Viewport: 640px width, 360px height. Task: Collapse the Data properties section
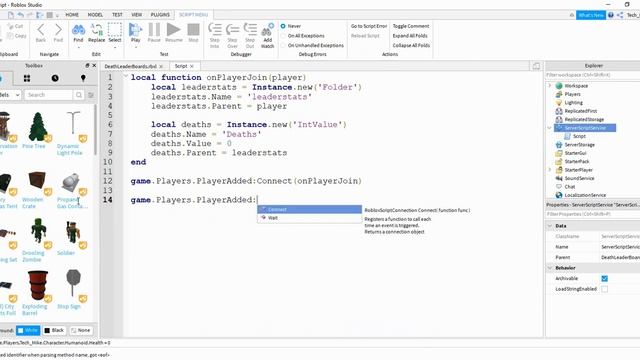tap(550, 226)
